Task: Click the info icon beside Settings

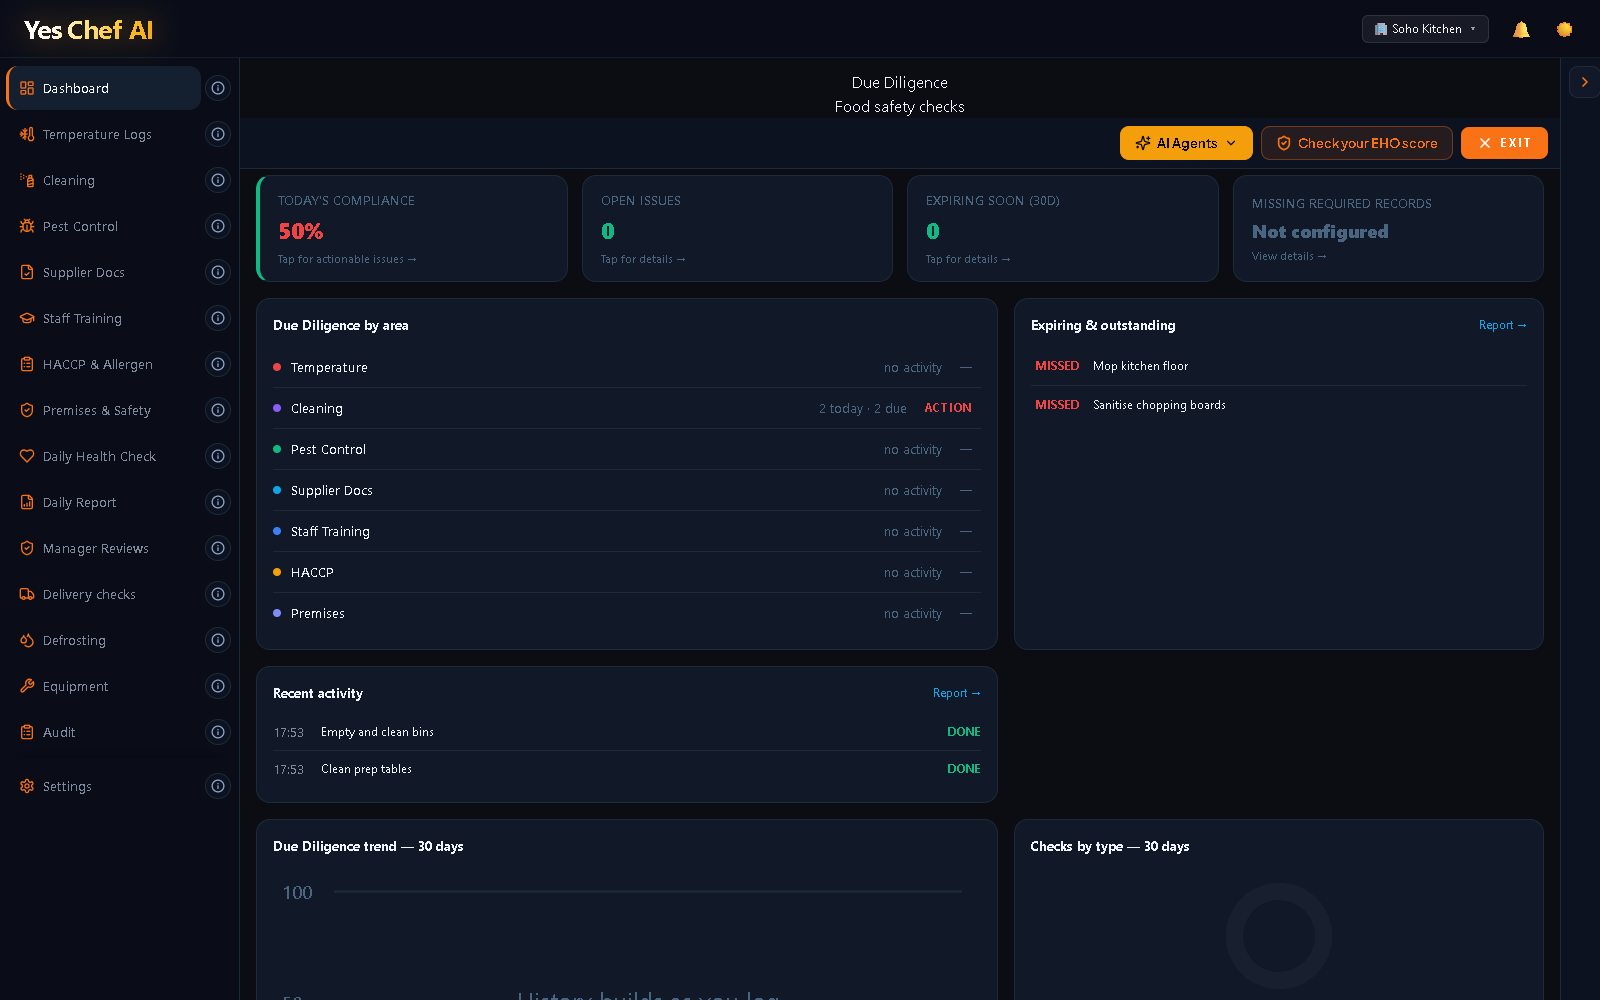Action: point(218,786)
